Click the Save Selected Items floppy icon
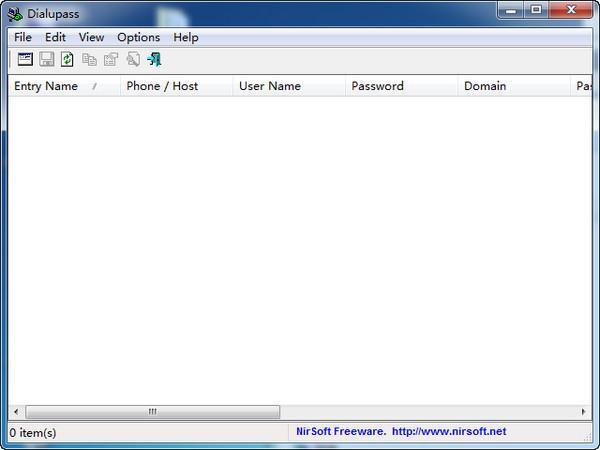Image resolution: width=600 pixels, height=450 pixels. pyautogui.click(x=47, y=59)
